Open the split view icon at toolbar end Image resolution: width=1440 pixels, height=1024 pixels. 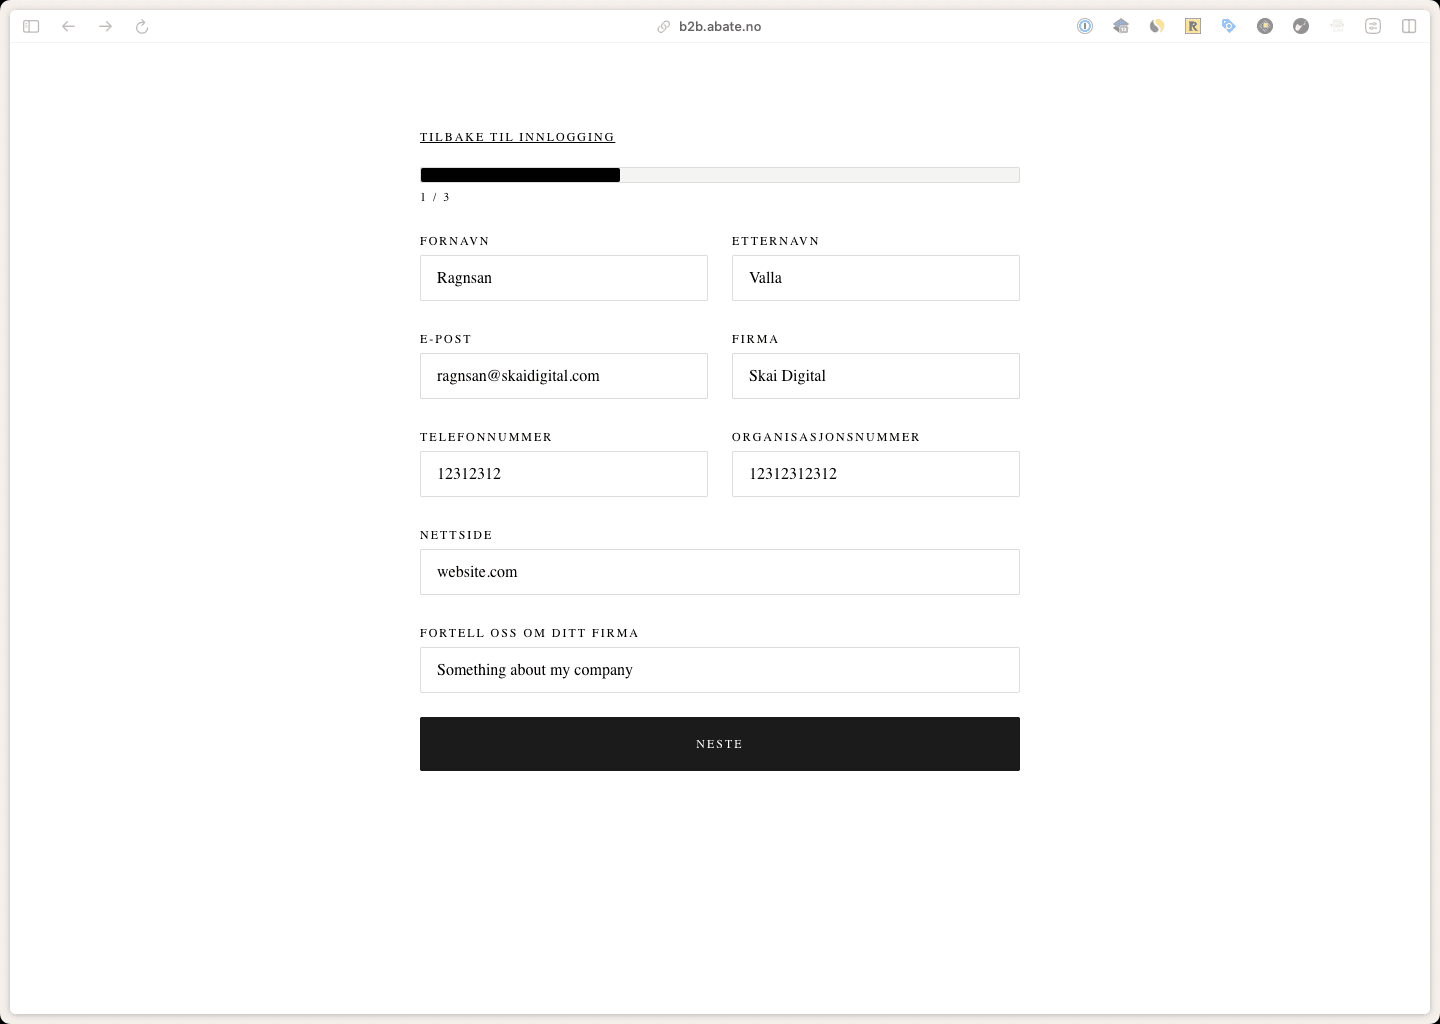pyautogui.click(x=1409, y=27)
